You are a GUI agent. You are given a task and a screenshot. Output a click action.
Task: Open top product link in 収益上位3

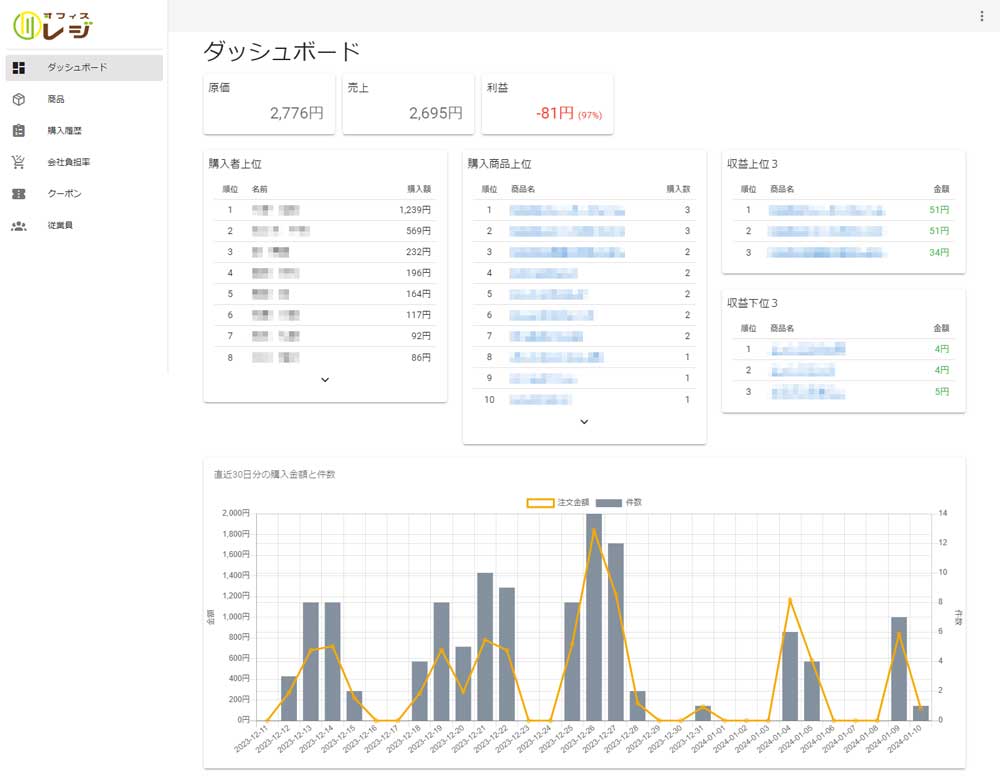coord(826,210)
